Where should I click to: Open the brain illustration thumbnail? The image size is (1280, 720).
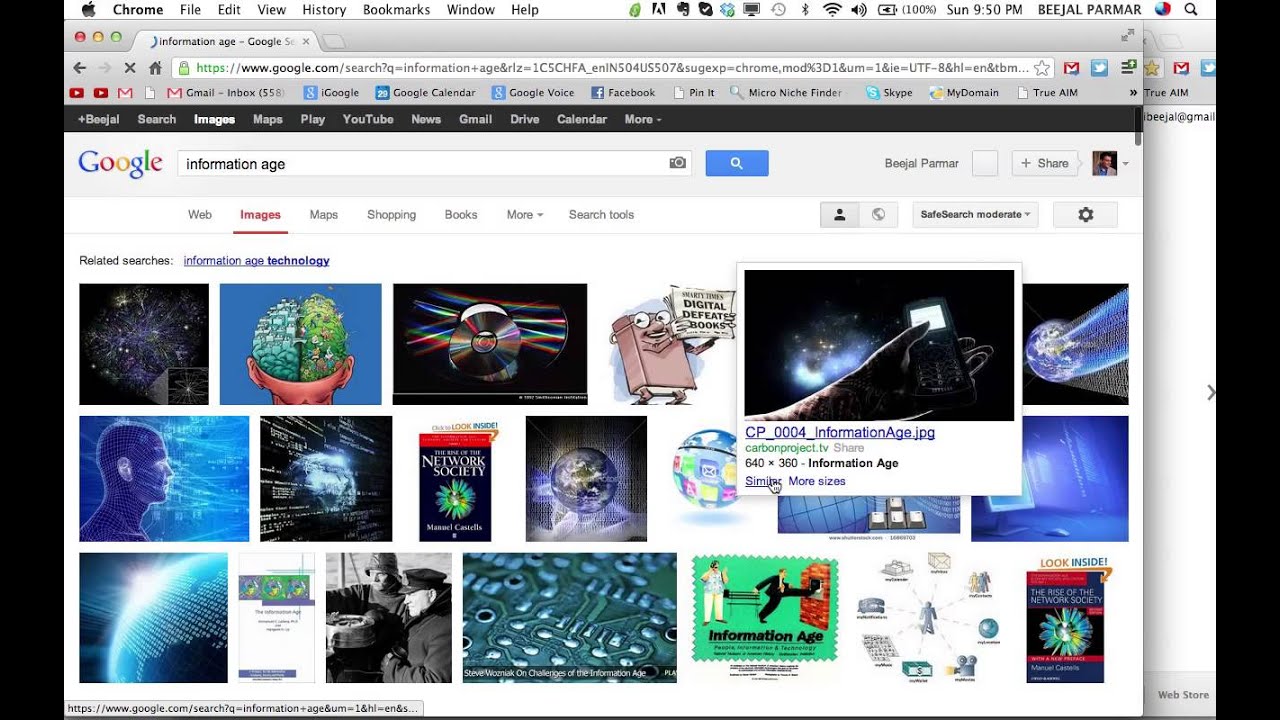(300, 344)
